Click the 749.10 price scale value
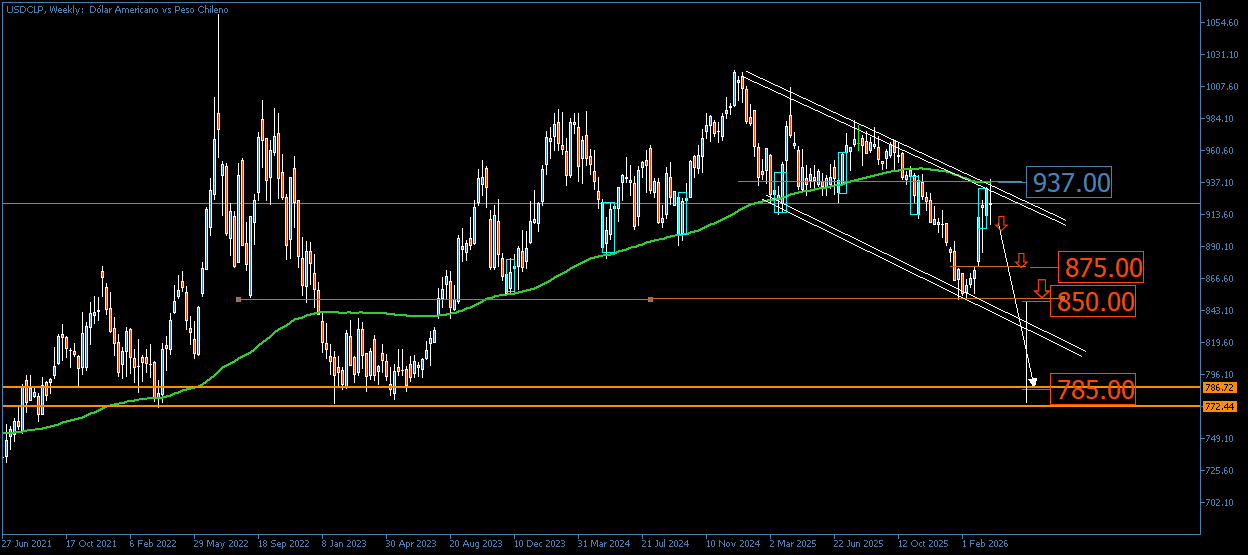The width and height of the screenshot is (1248, 555). [1222, 438]
